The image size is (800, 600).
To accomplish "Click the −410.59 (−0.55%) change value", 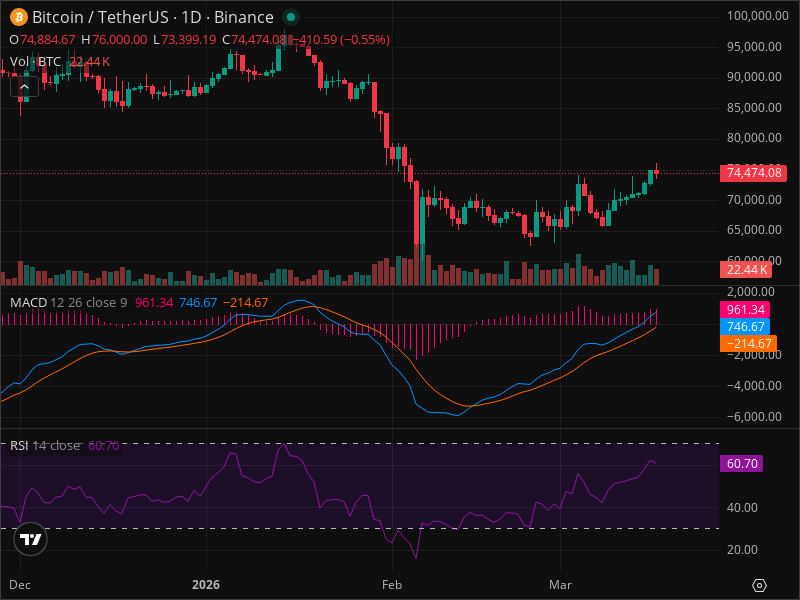I will coord(342,40).
